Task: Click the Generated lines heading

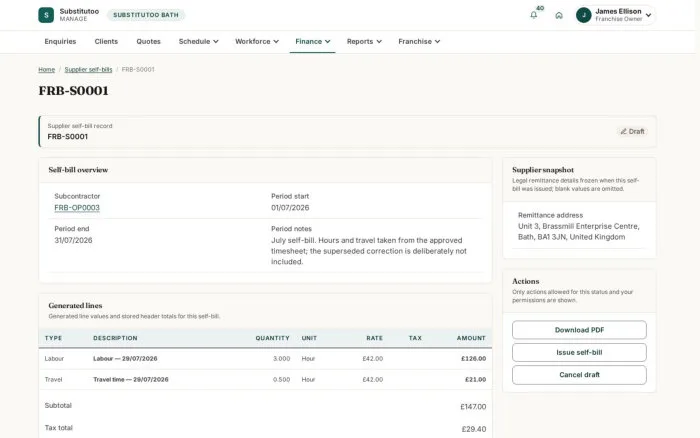Action: (x=75, y=305)
